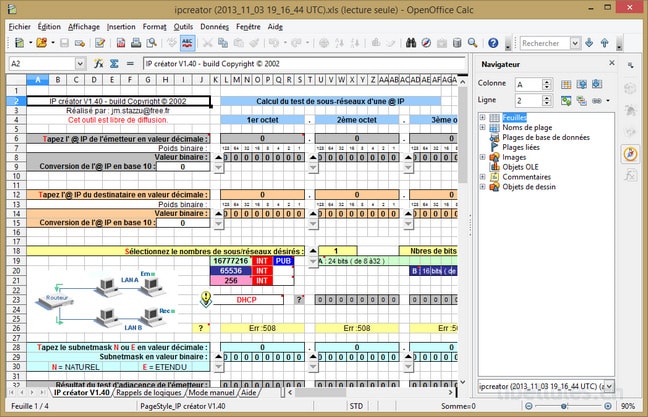Toggle Data Sources cylinder icon
The image size is (648, 417).
pyautogui.click(x=457, y=43)
